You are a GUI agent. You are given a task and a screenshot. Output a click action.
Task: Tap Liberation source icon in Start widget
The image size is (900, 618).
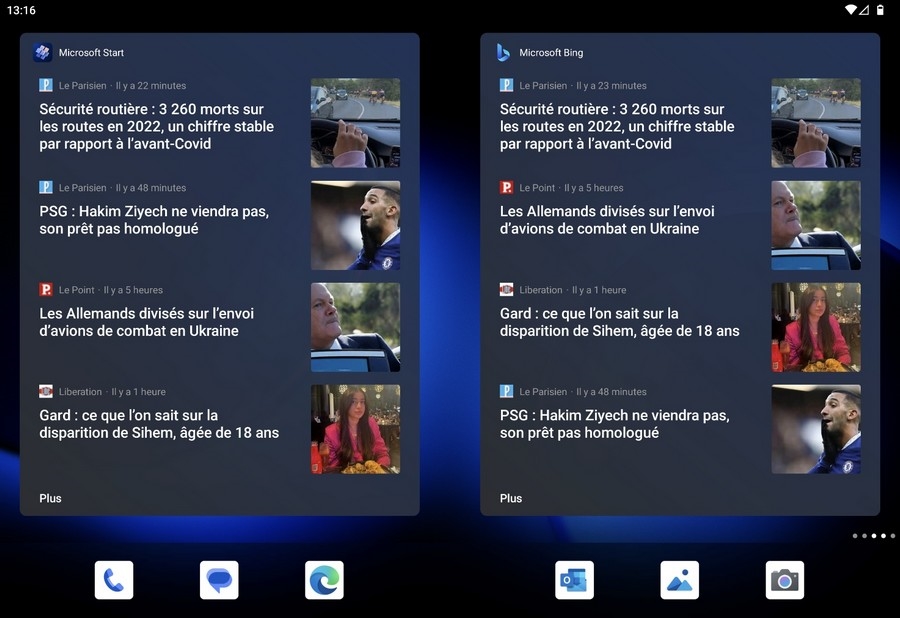(x=46, y=391)
